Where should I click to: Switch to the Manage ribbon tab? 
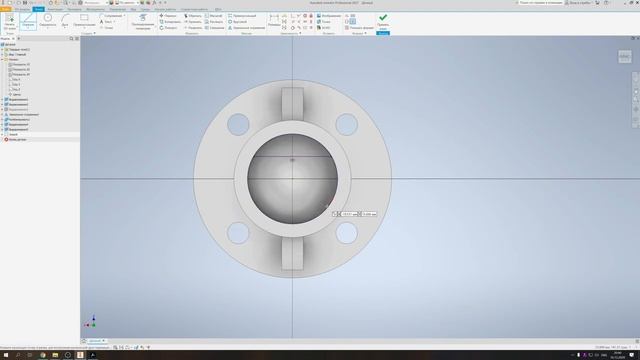(x=117, y=9)
